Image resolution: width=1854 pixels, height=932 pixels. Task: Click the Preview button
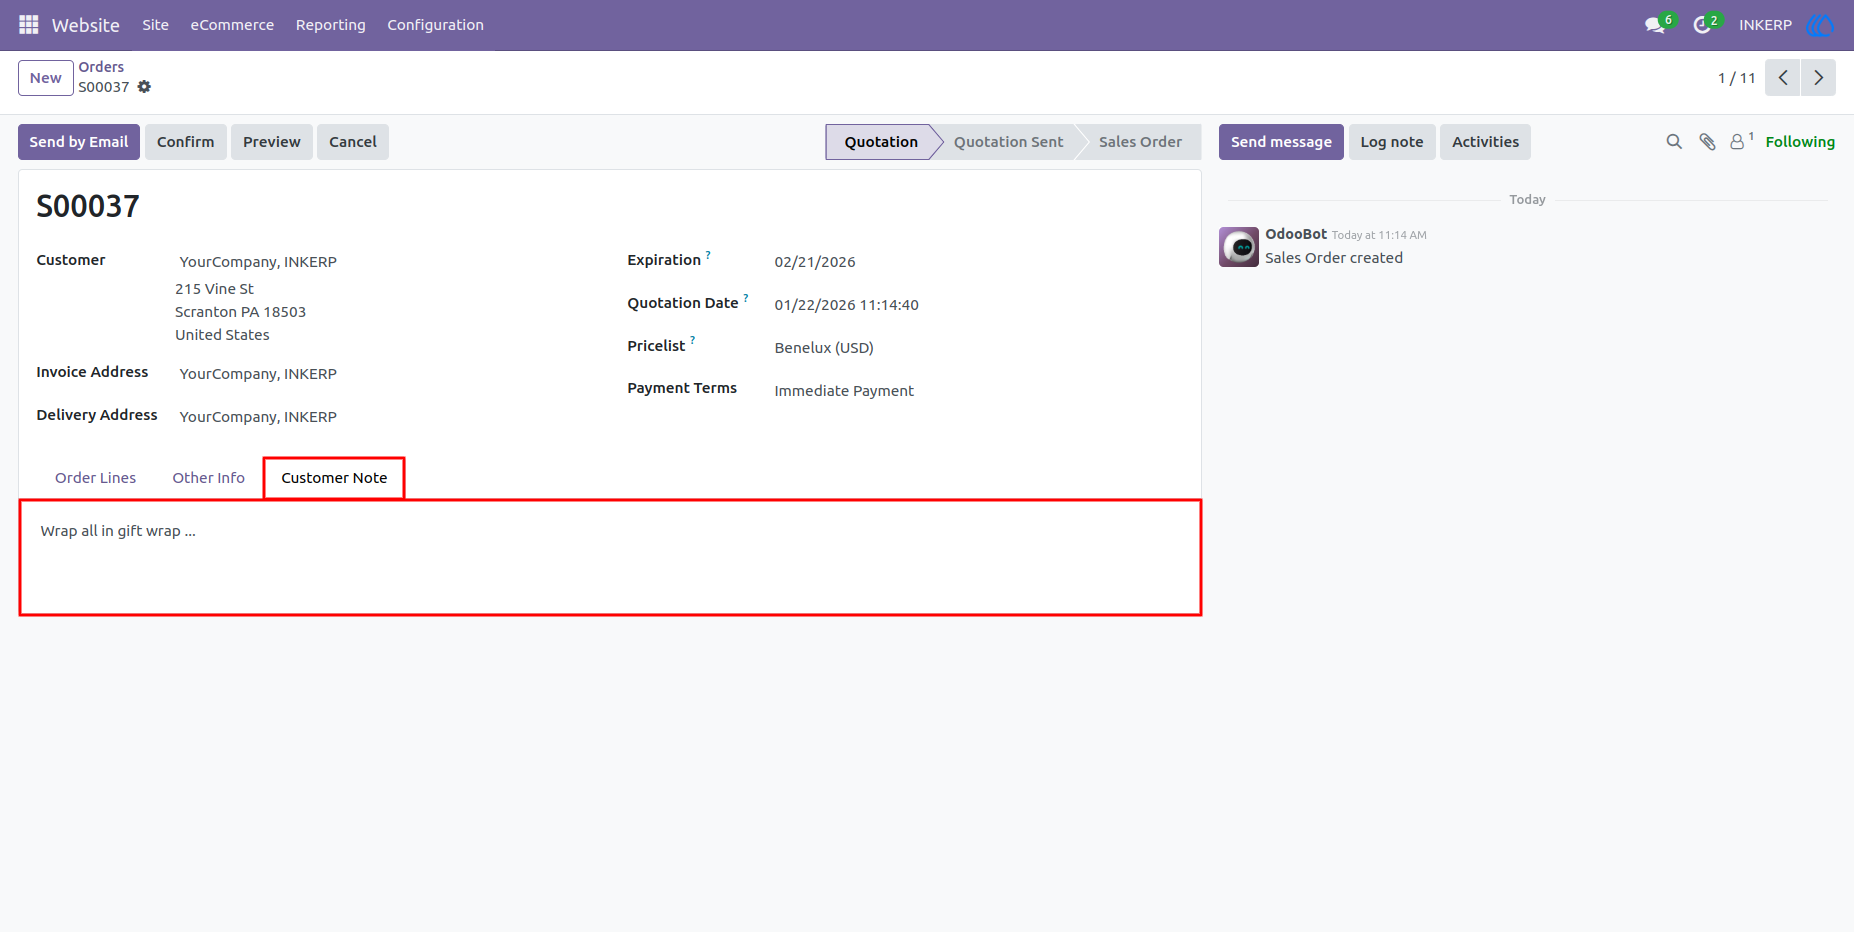(272, 142)
